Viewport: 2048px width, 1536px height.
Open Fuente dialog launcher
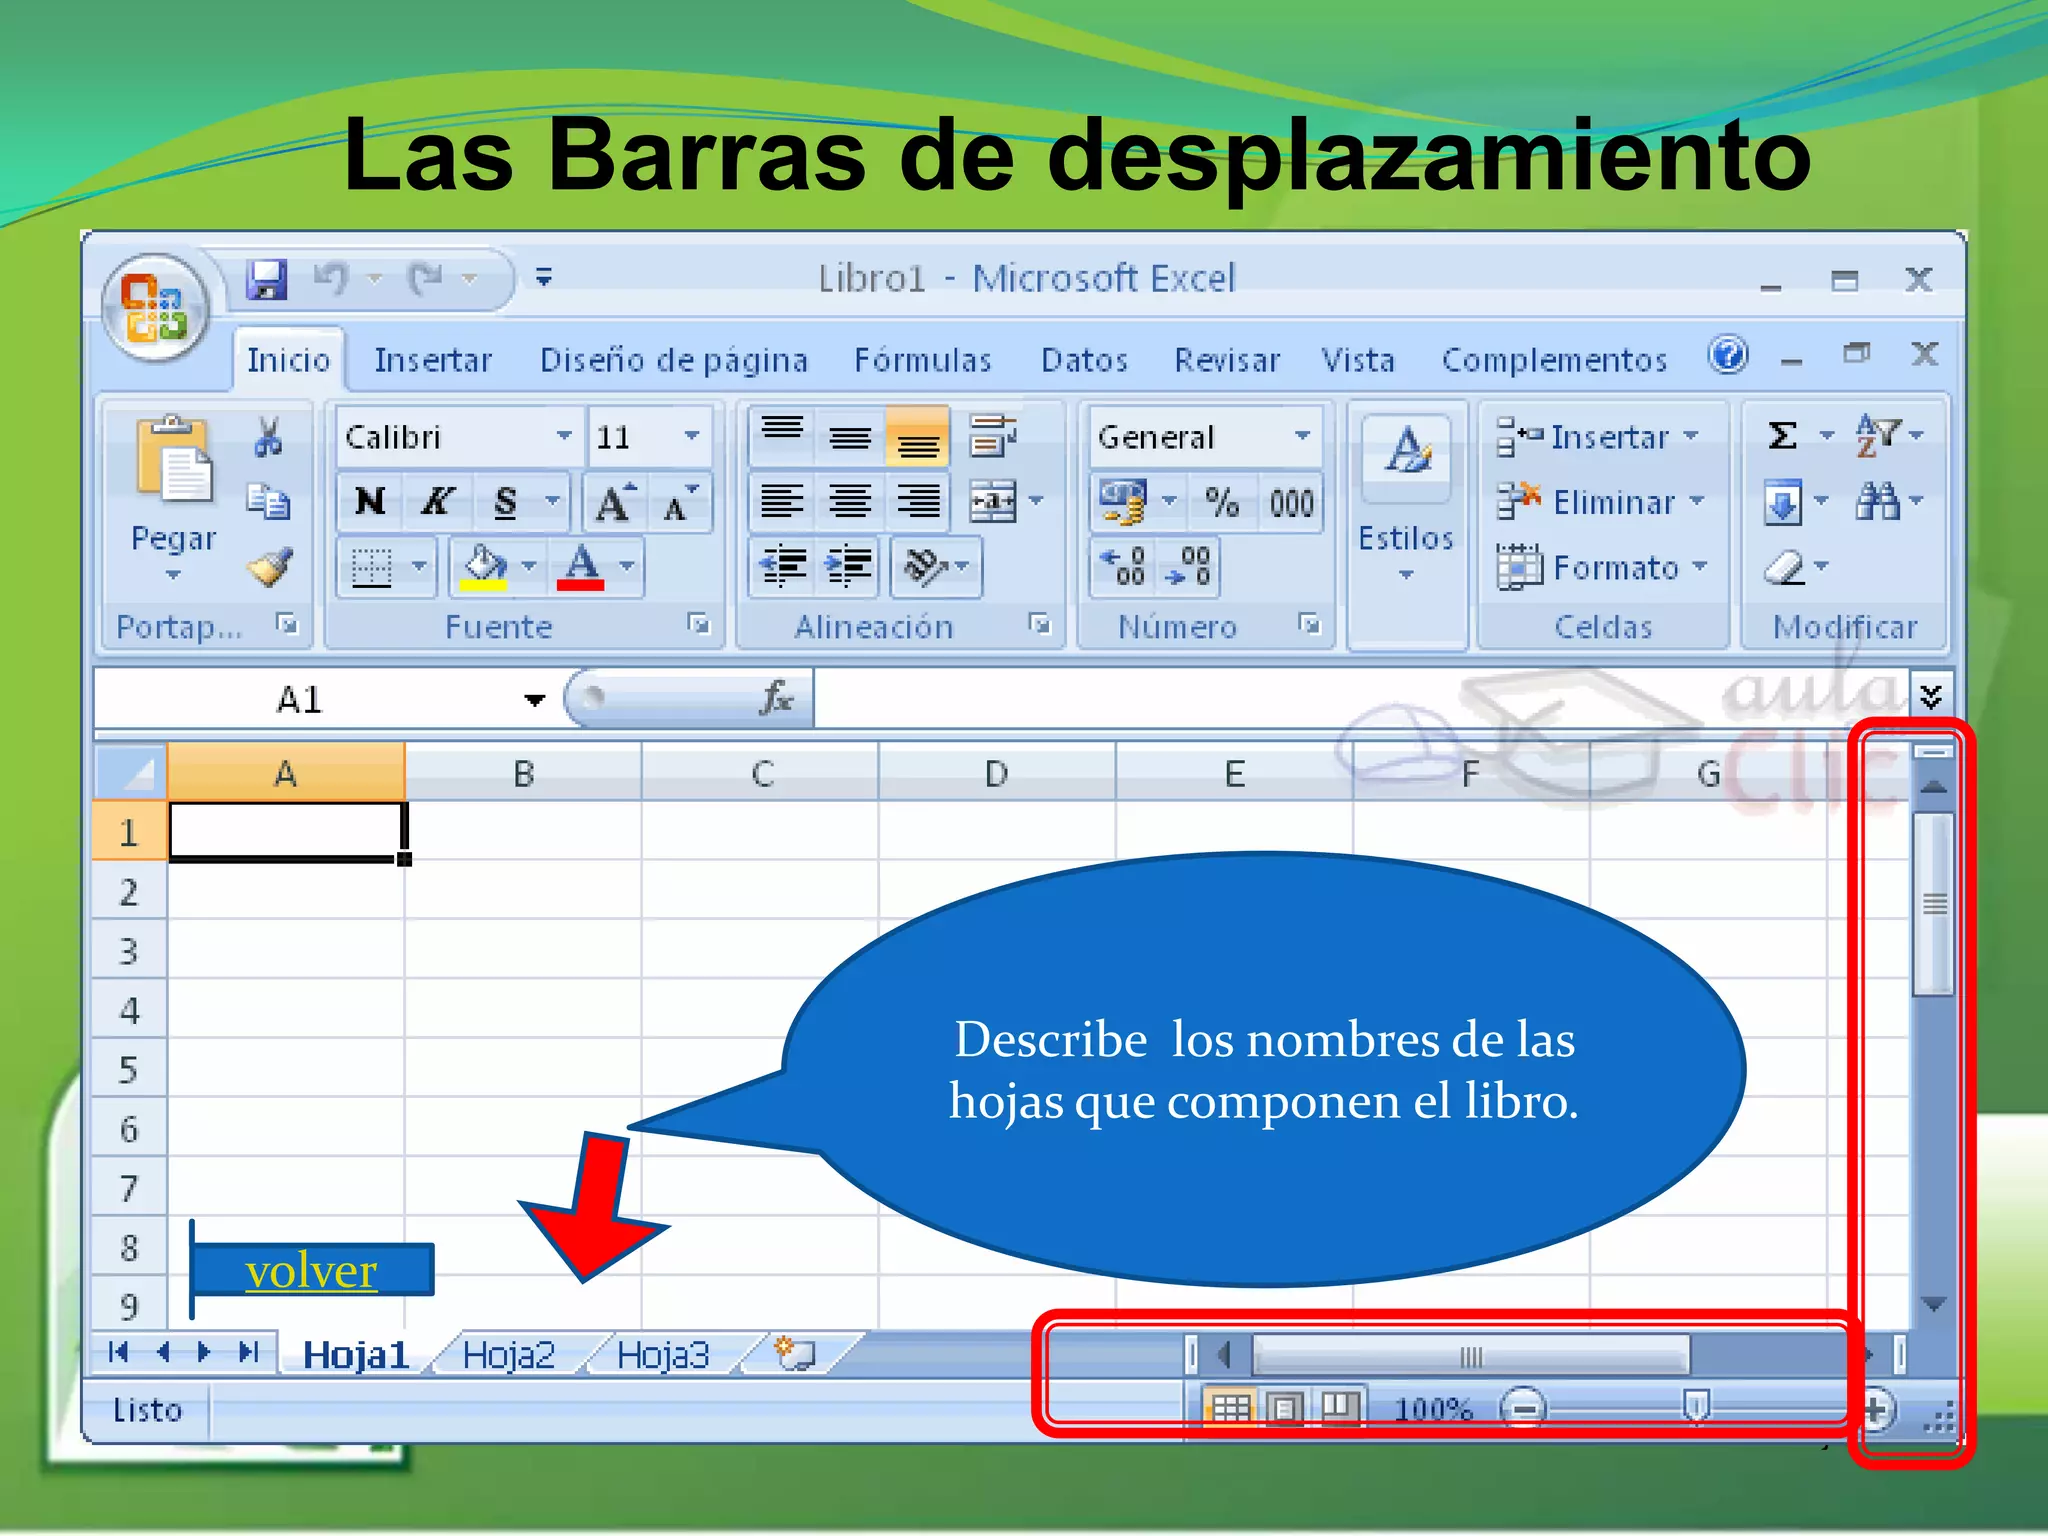coord(698,625)
